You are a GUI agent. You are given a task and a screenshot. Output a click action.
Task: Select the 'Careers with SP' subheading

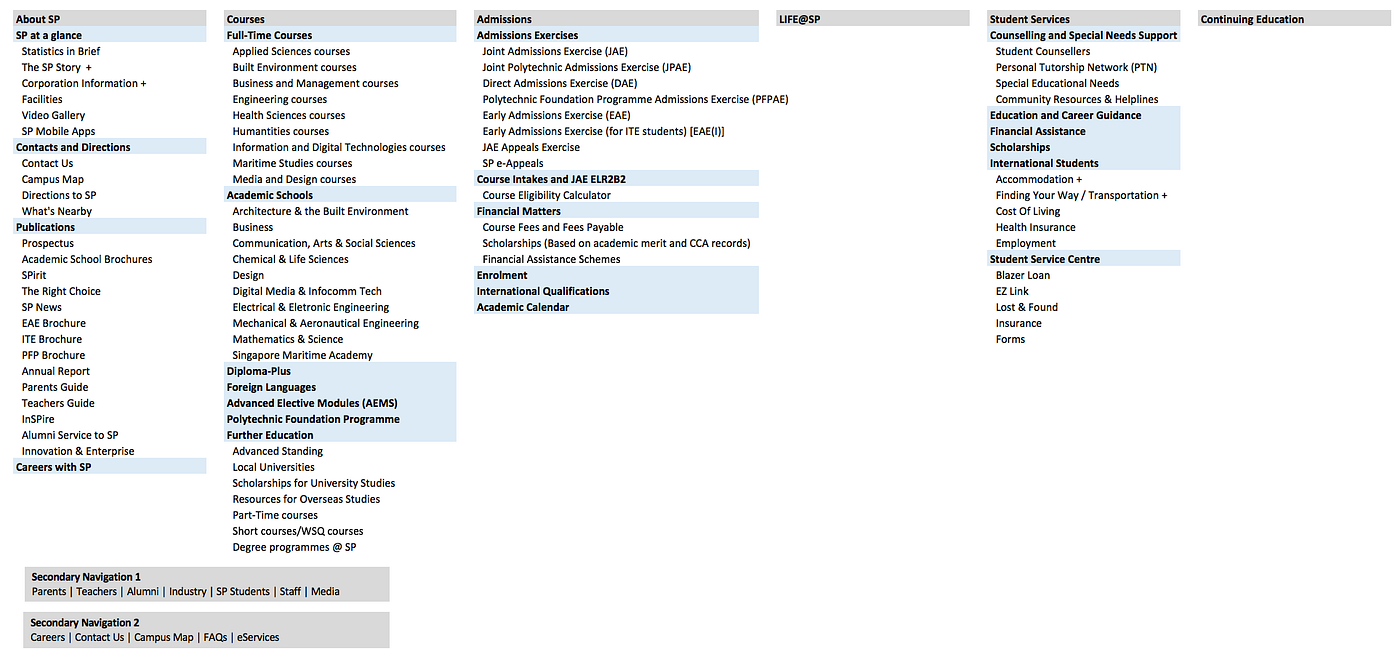(x=109, y=467)
